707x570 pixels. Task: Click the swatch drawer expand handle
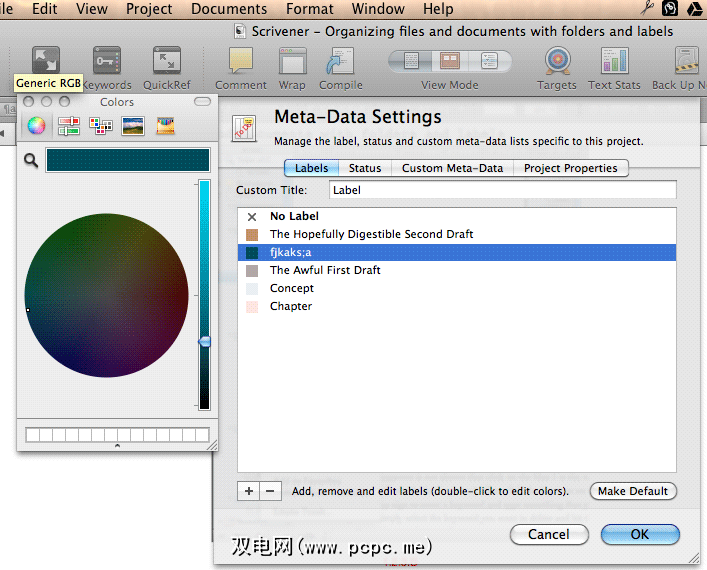117,446
